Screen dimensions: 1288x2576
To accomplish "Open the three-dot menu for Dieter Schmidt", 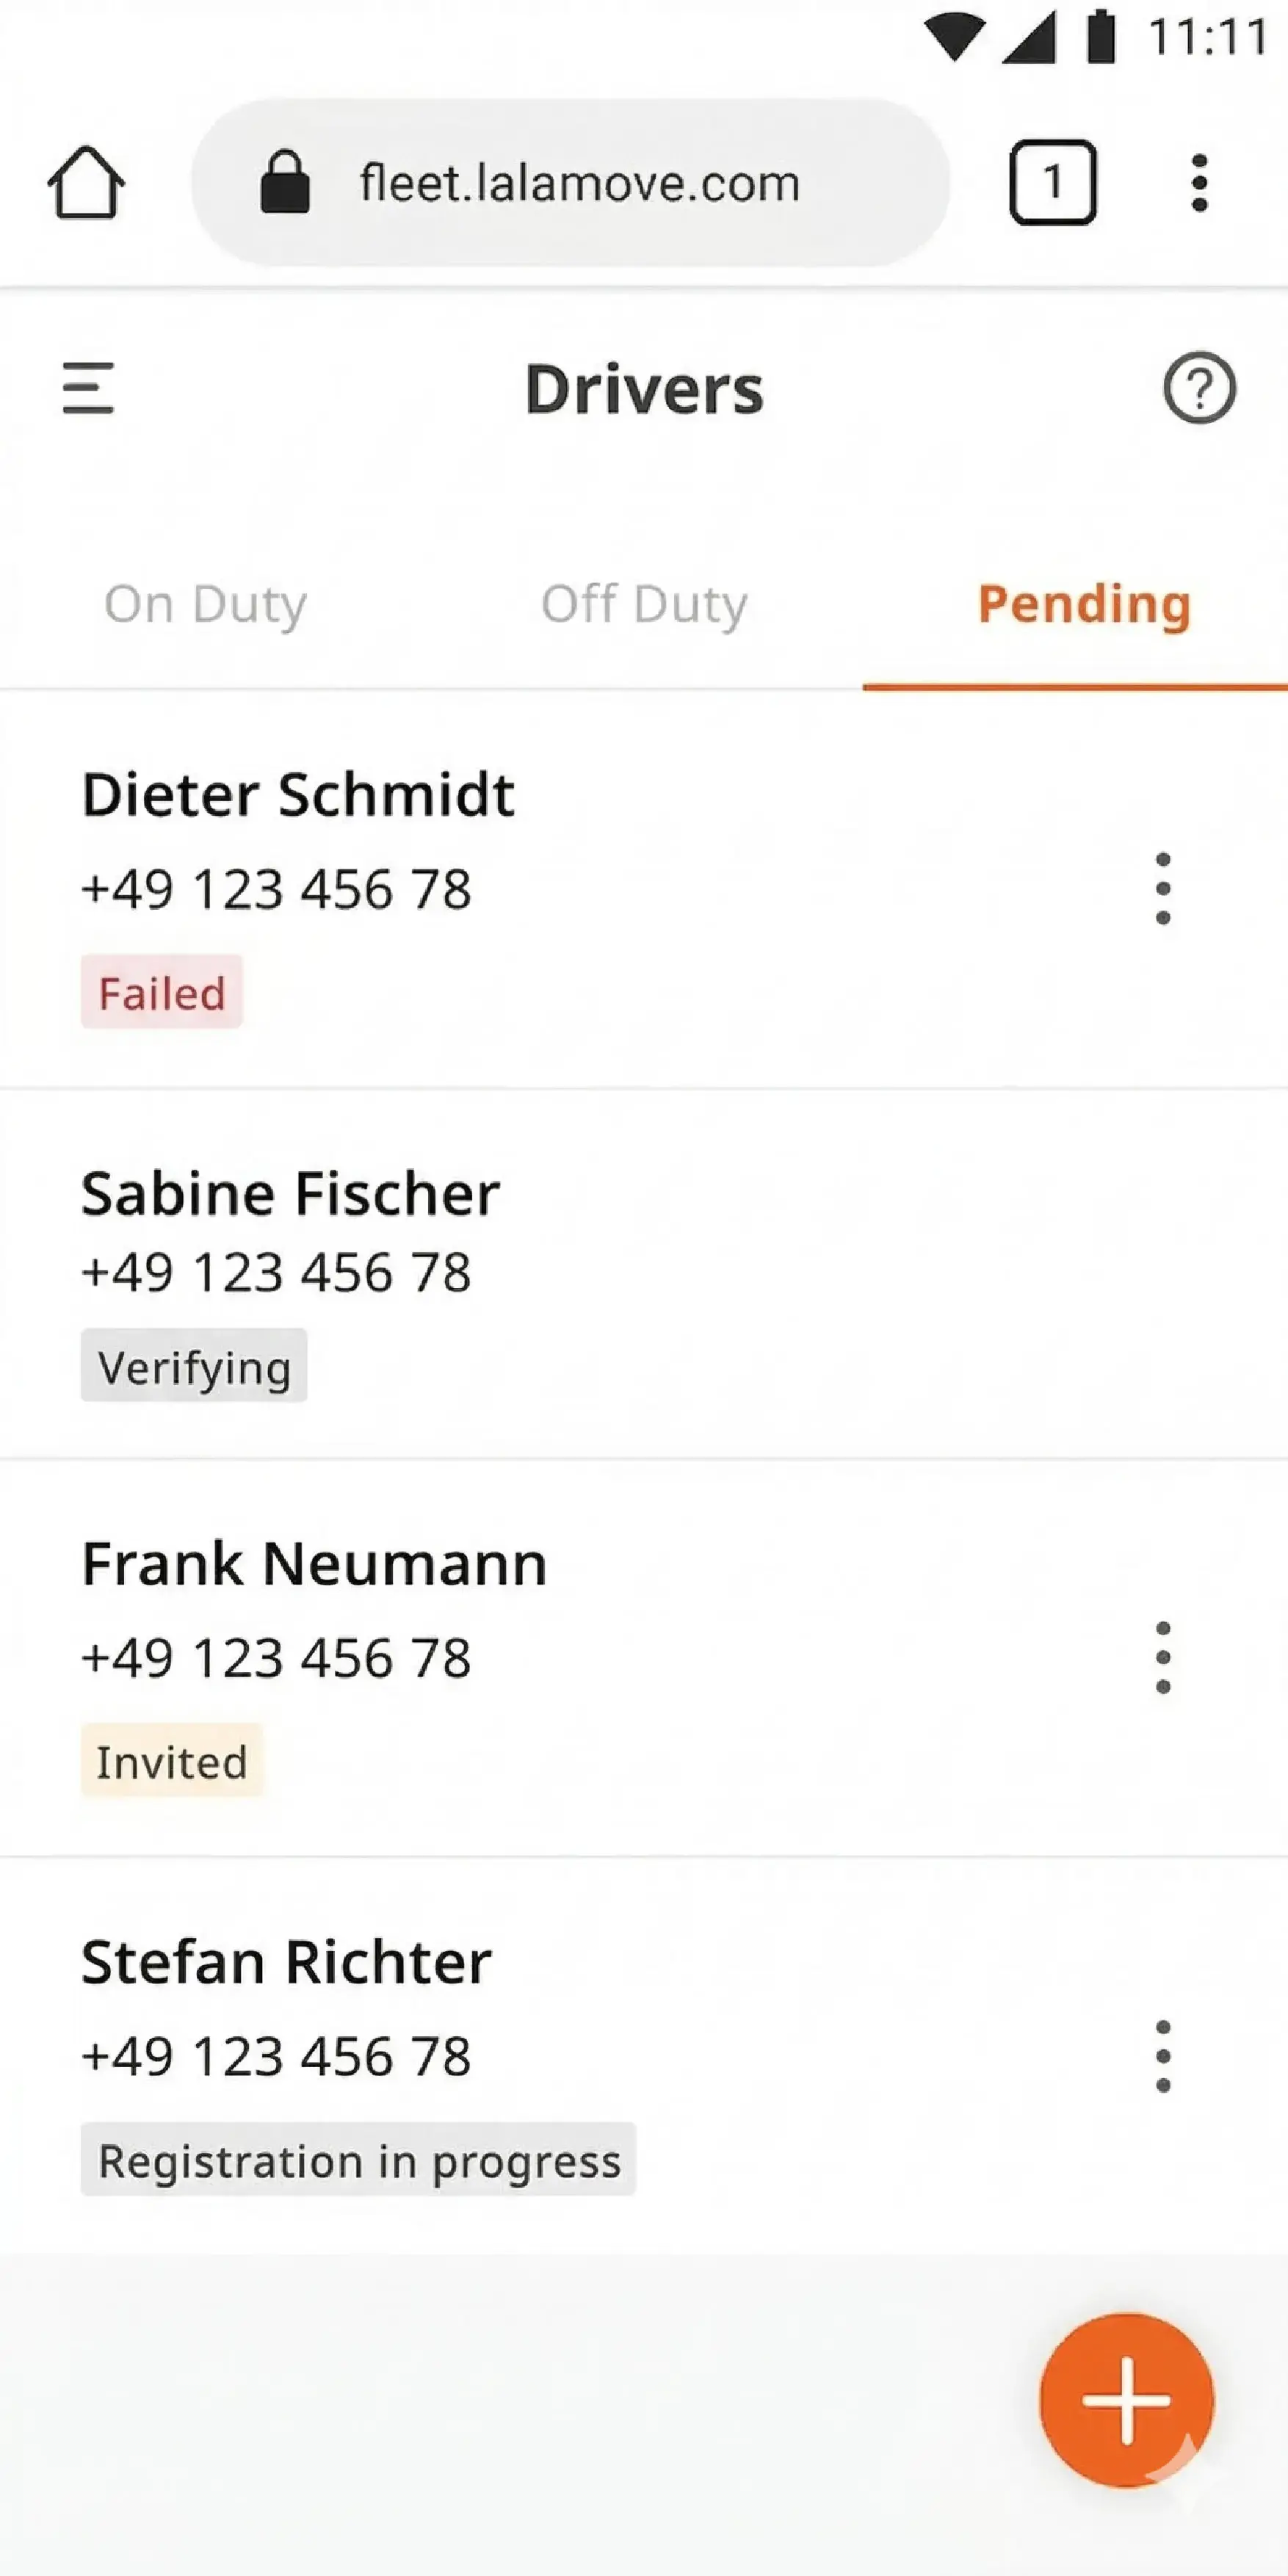I will (x=1163, y=888).
